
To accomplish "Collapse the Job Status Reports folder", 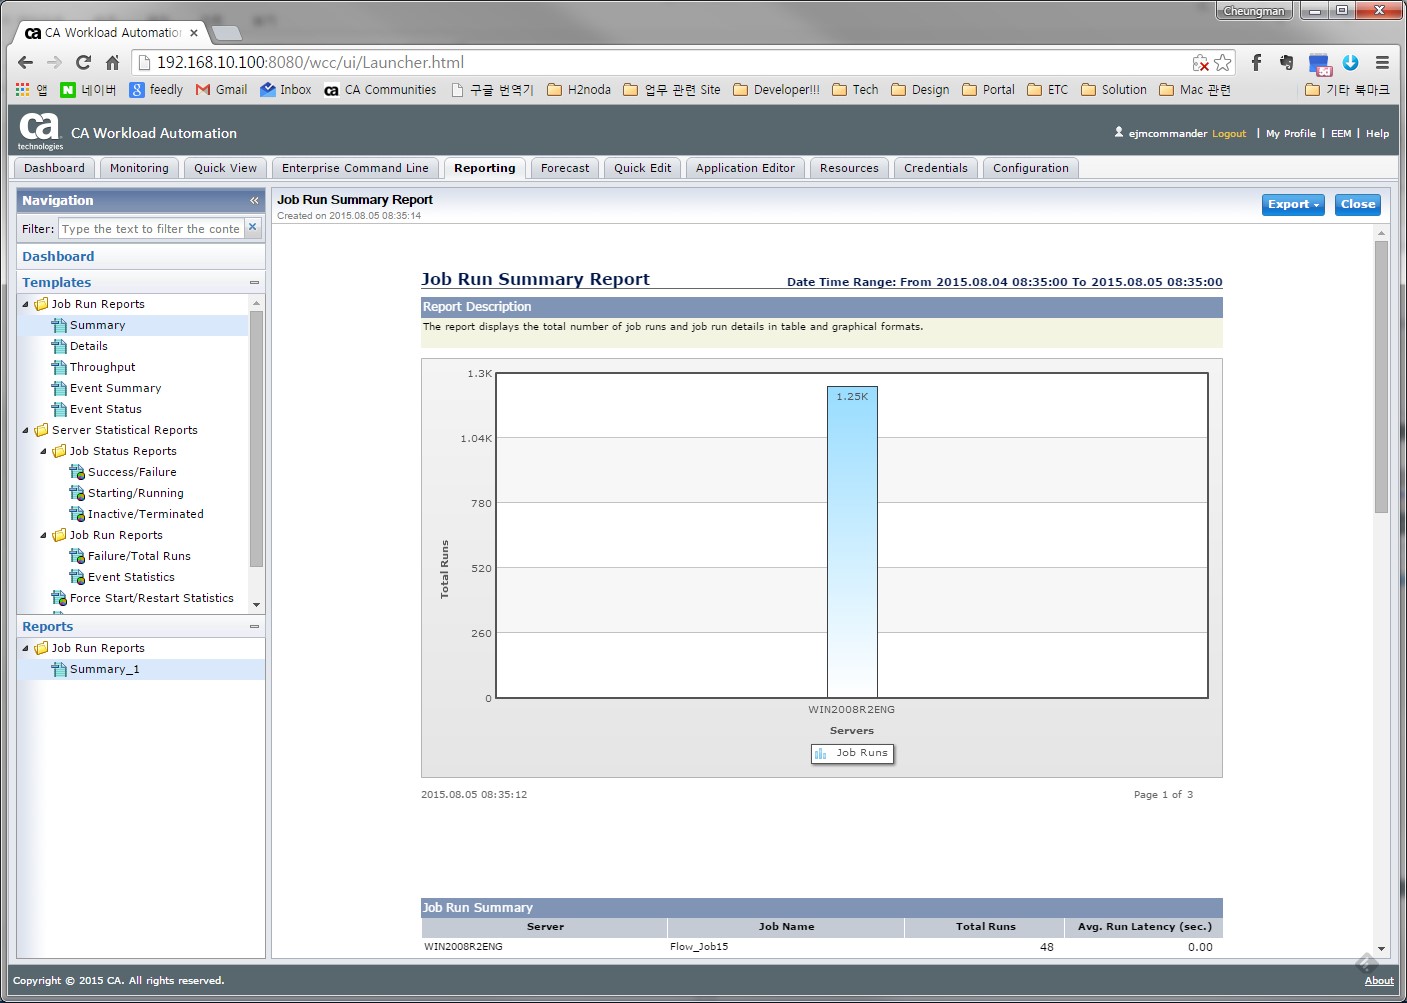I will point(44,451).
